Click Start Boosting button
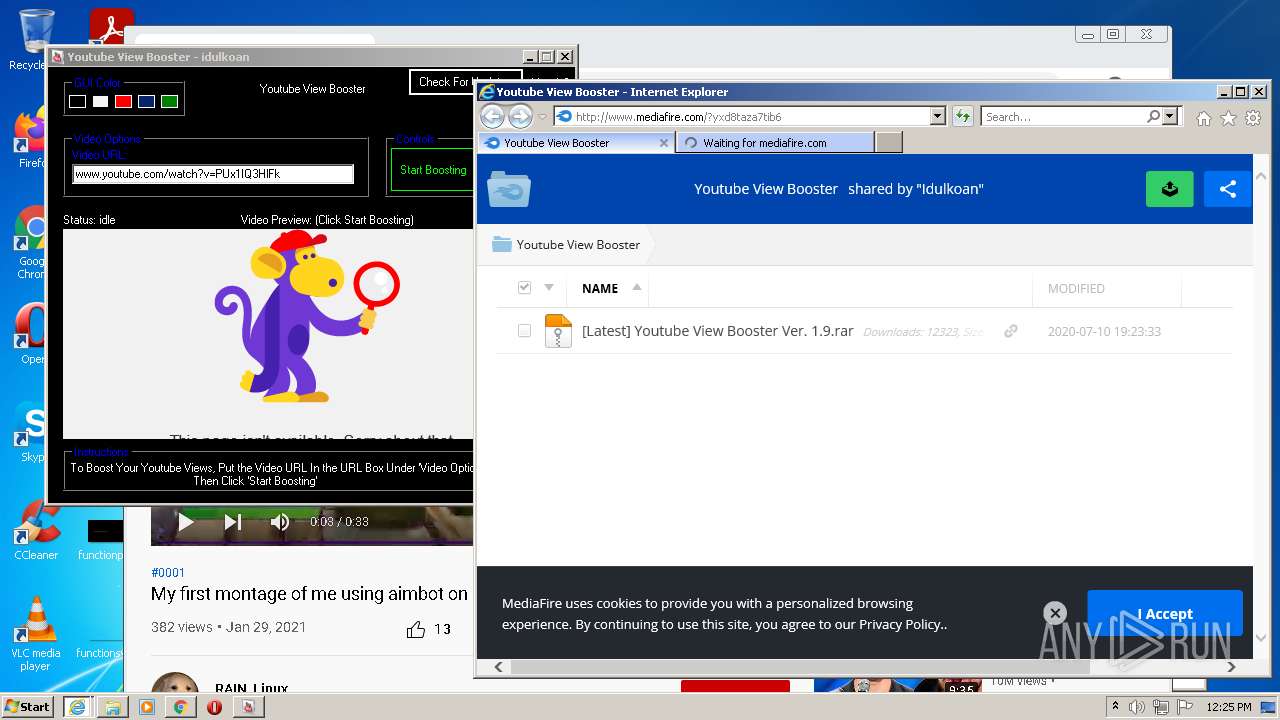This screenshot has width=1280, height=720. coord(433,170)
